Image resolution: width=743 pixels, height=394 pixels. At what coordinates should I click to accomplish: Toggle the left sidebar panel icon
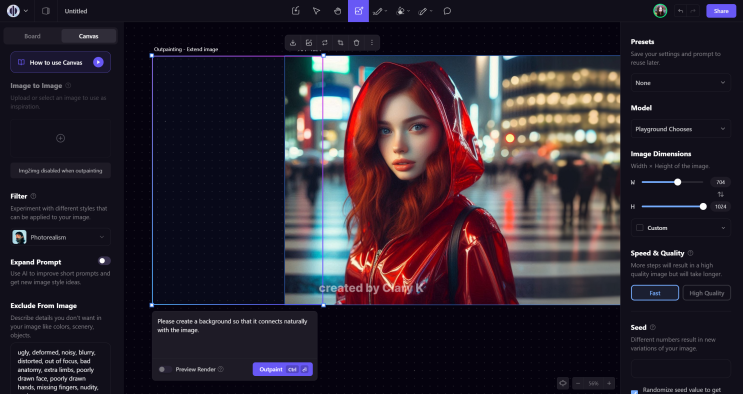[x=46, y=11]
